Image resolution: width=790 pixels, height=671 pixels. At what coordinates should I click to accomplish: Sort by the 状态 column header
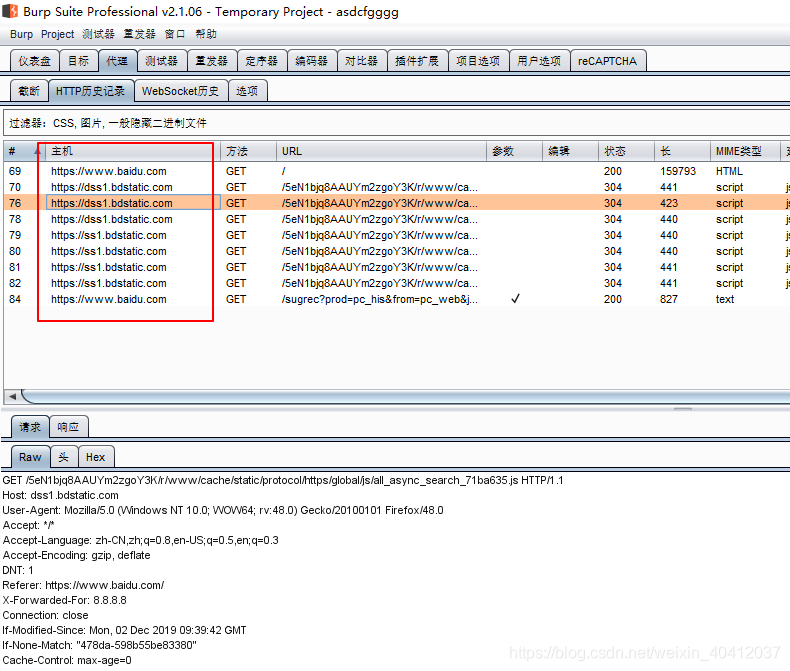626,151
